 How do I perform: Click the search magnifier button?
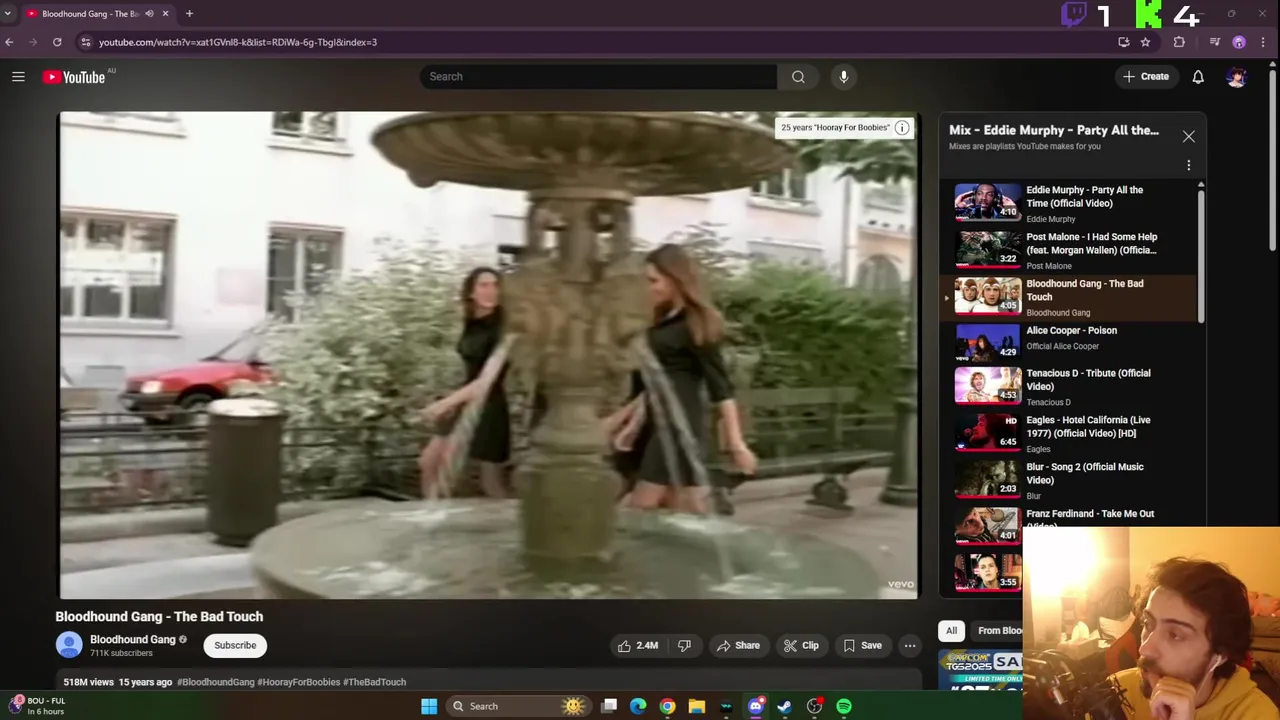(798, 77)
